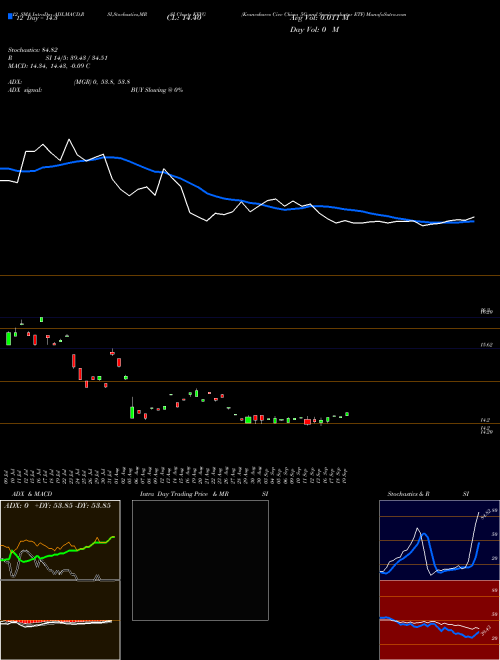
Task: Click the 'ADX signal:' label
Action: pos(25,90)
